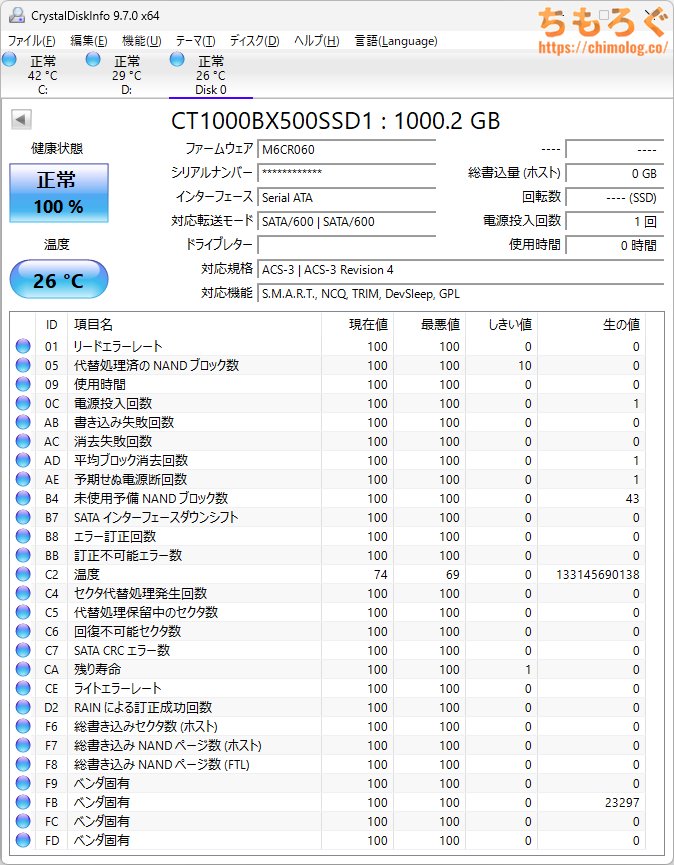Viewport: 674px width, 865px height.
Task: Click the しきい値 column header
Action: click(x=502, y=324)
